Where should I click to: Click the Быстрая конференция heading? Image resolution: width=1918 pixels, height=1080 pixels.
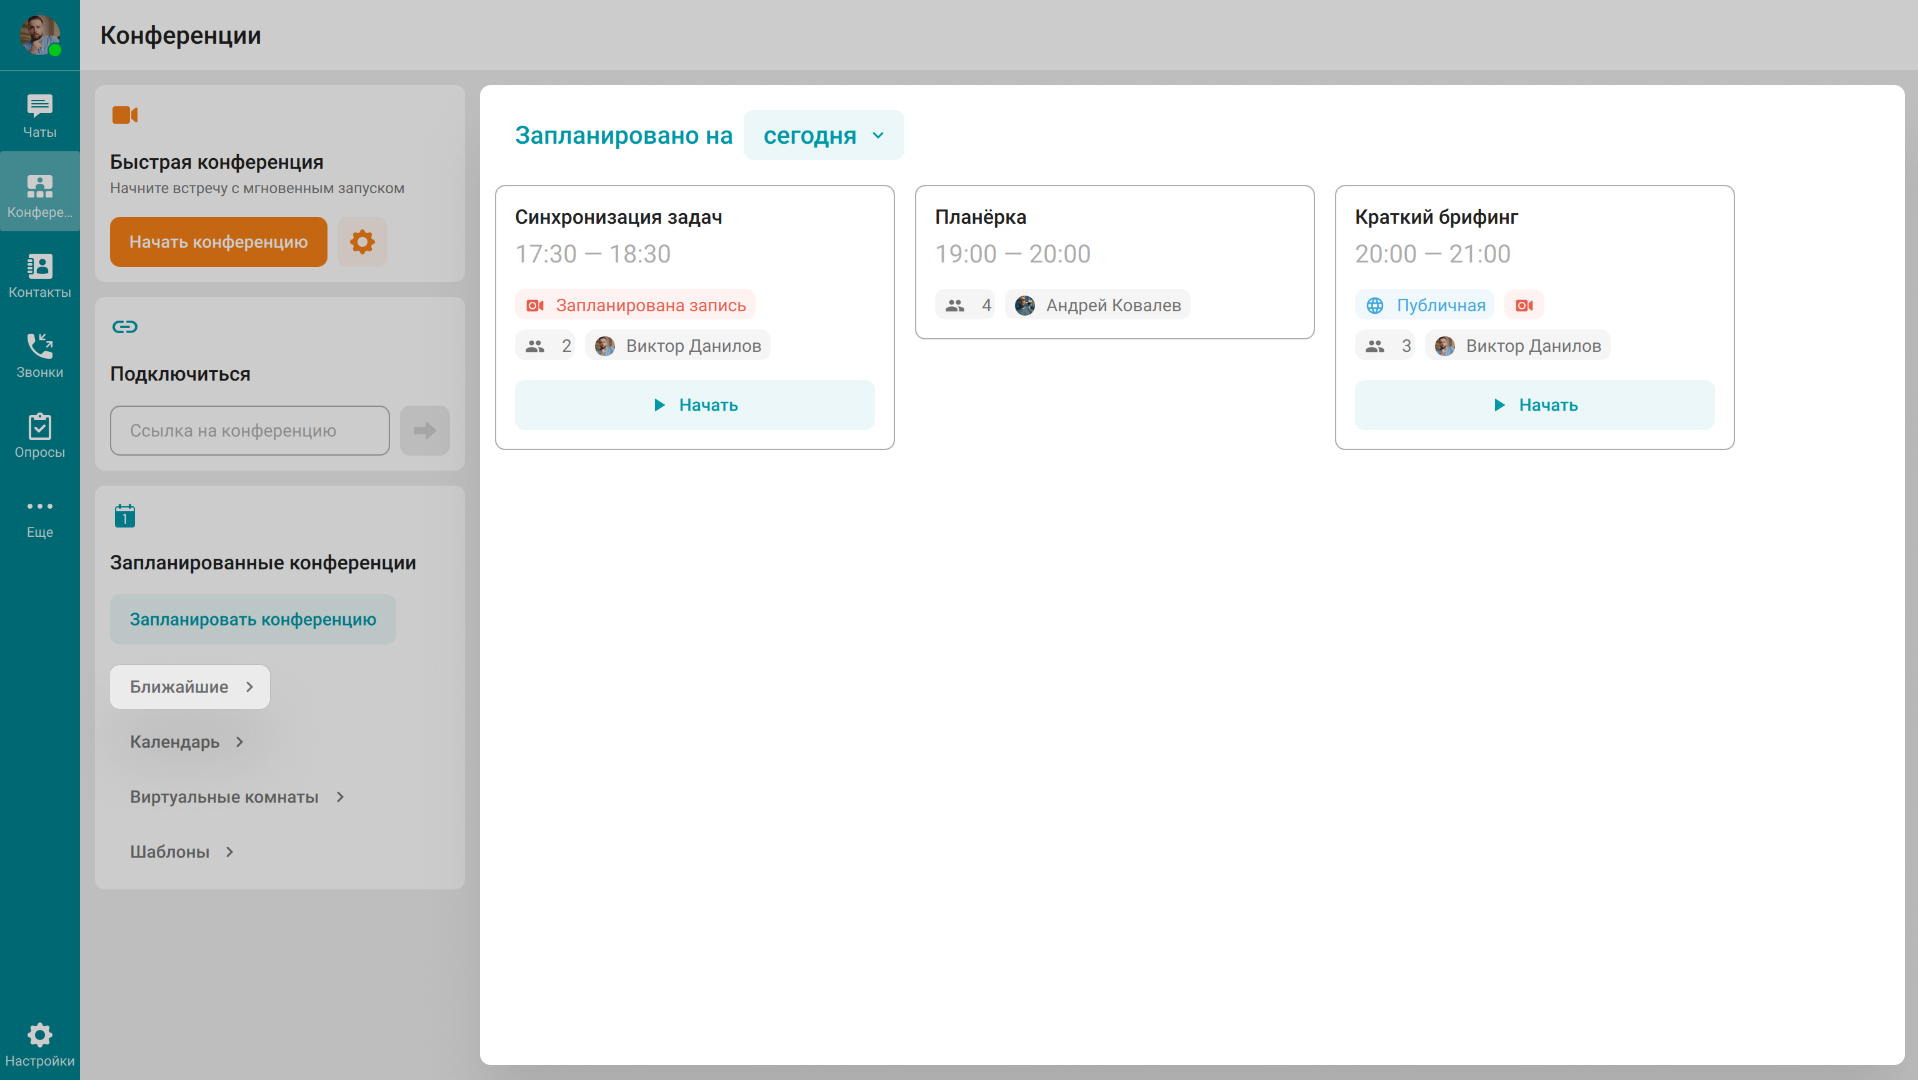coord(216,162)
